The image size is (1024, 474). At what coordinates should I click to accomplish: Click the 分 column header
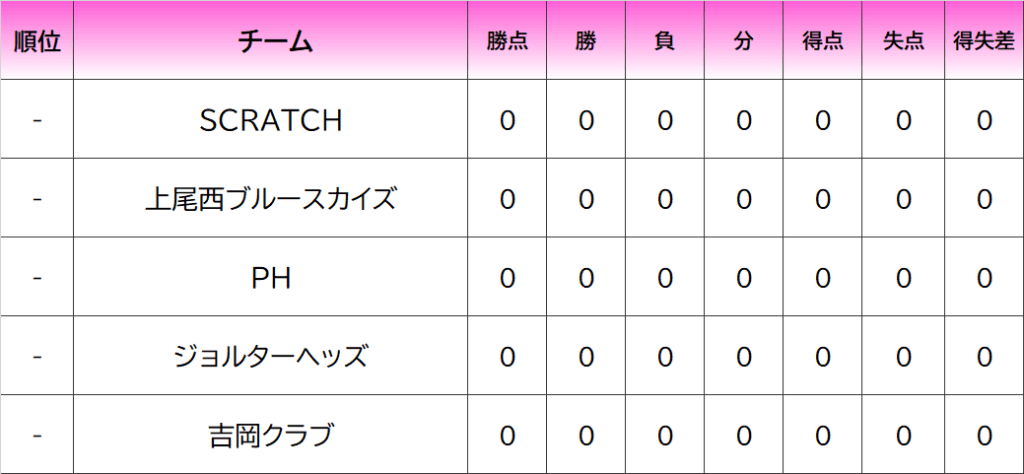tap(743, 42)
